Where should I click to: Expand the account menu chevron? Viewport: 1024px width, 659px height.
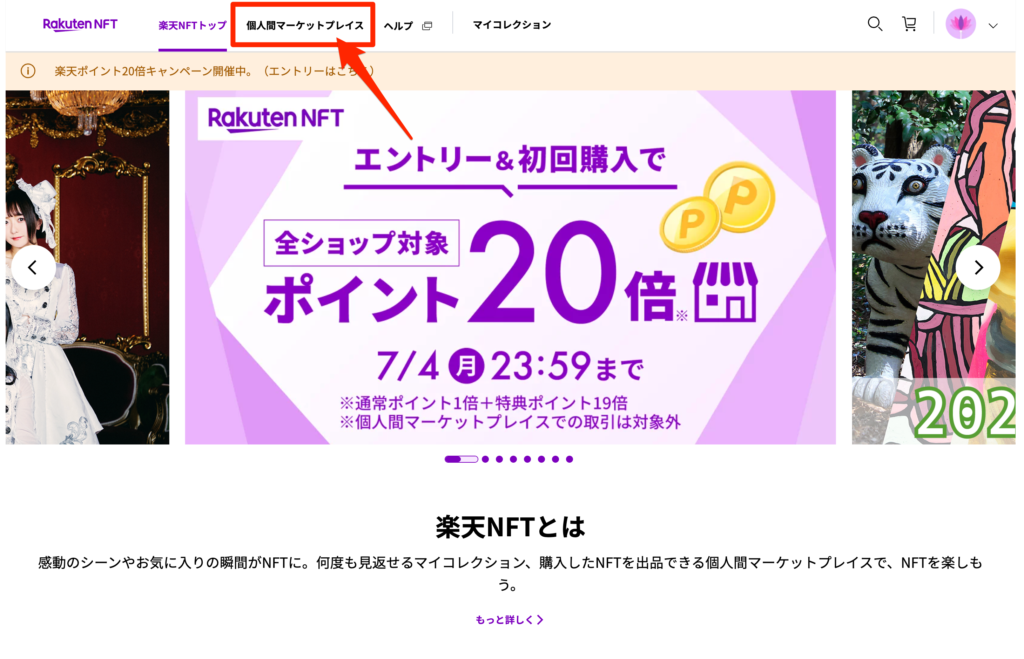pos(993,26)
